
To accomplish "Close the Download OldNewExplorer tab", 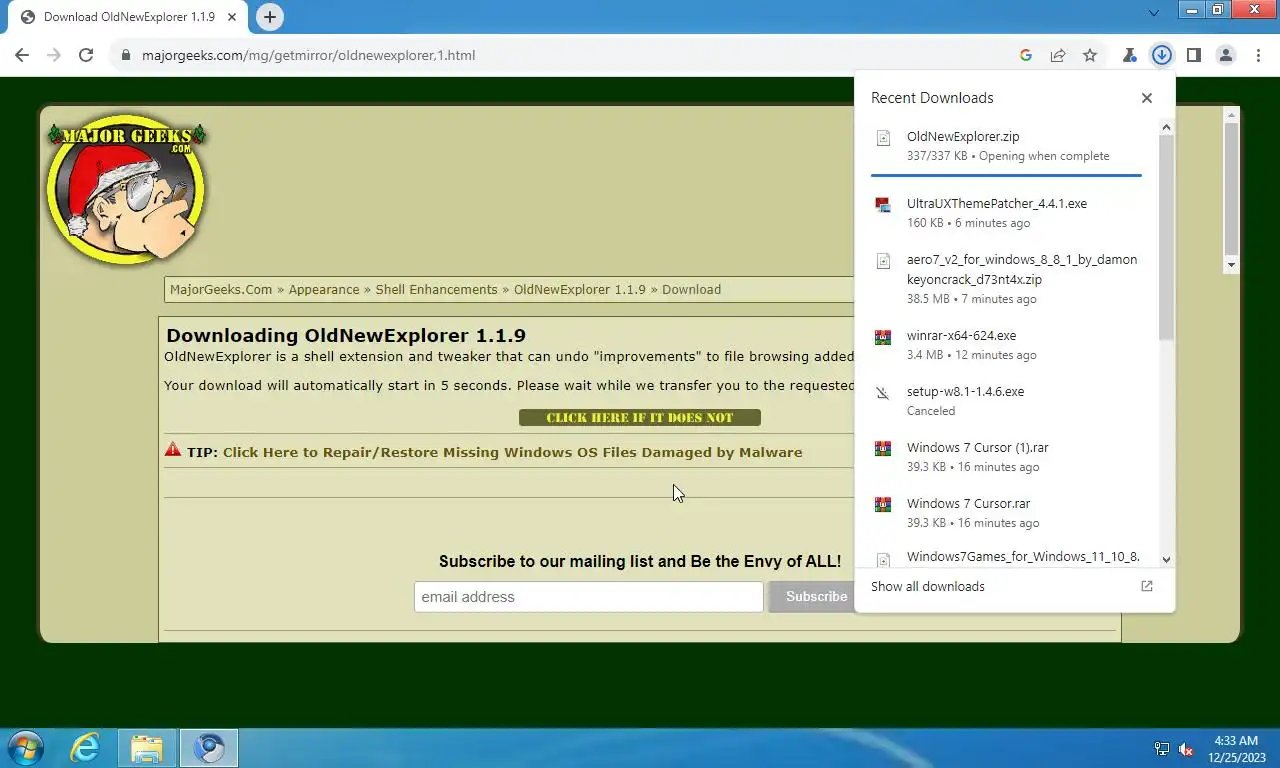I will (233, 17).
